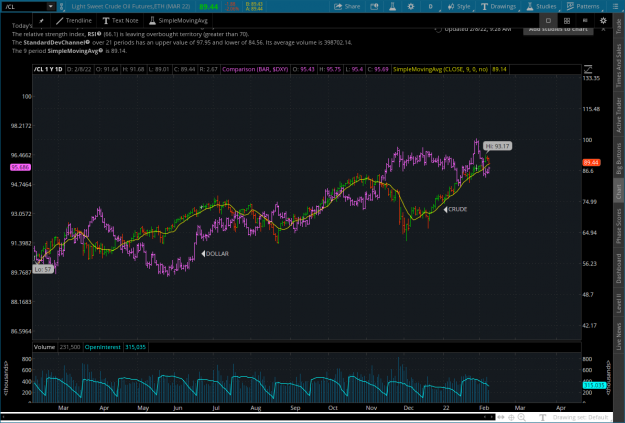Click the zoom magnifier icon at bottom
The height and width of the screenshot is (423, 625).
(x=521, y=417)
